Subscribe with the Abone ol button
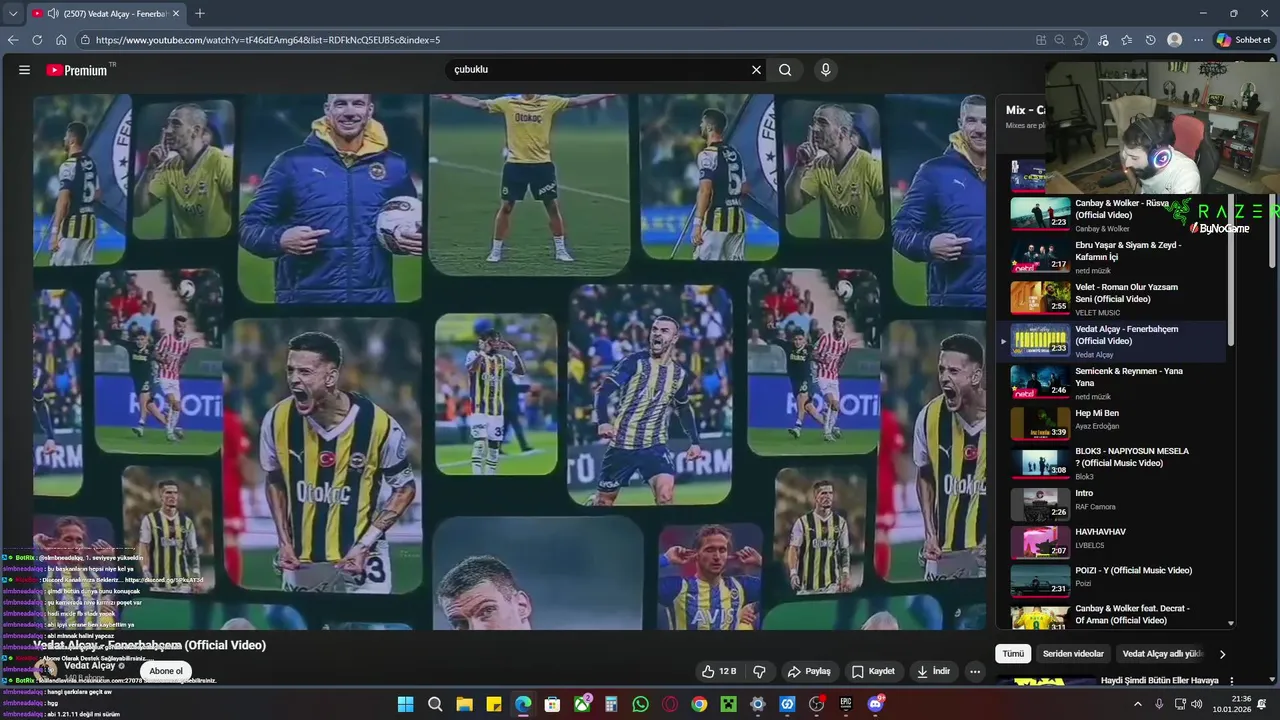This screenshot has width=1280, height=720. [166, 671]
